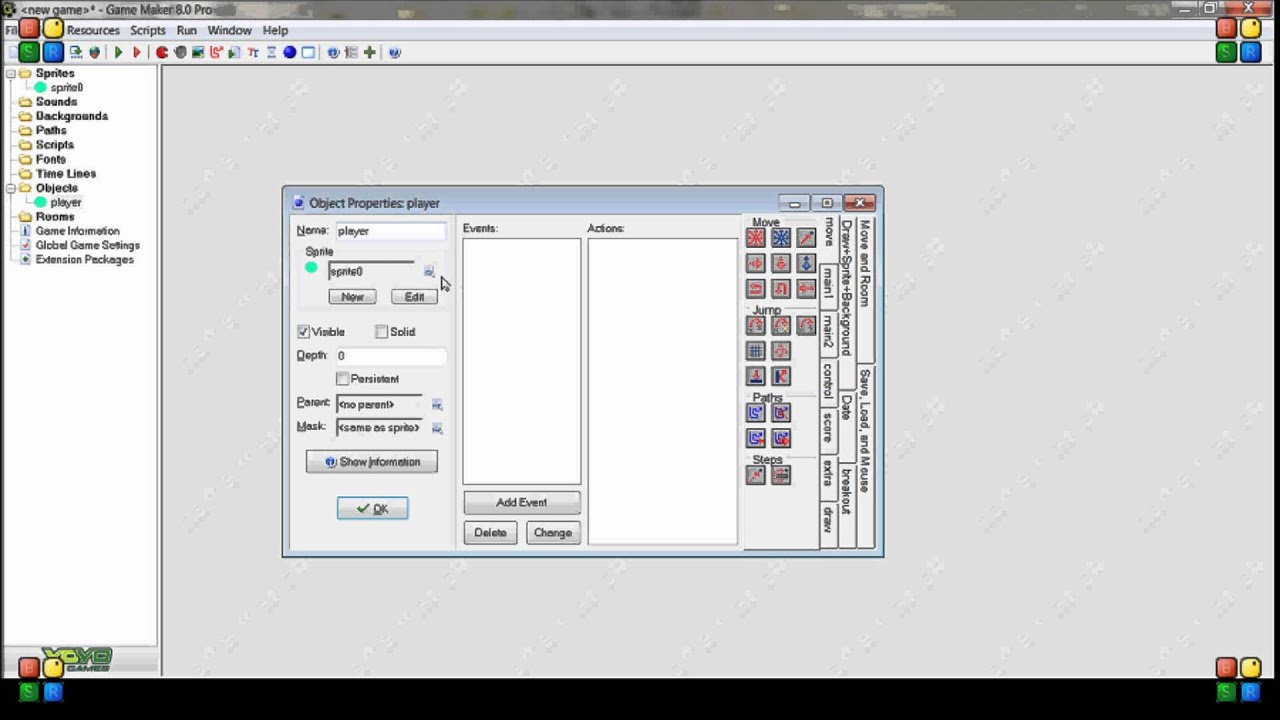Select the Bounce action icon
This screenshot has width=1280, height=720.
[781, 377]
